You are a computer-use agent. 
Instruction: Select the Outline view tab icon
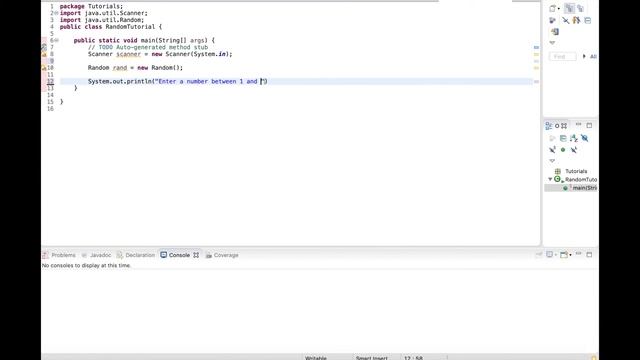549,126
